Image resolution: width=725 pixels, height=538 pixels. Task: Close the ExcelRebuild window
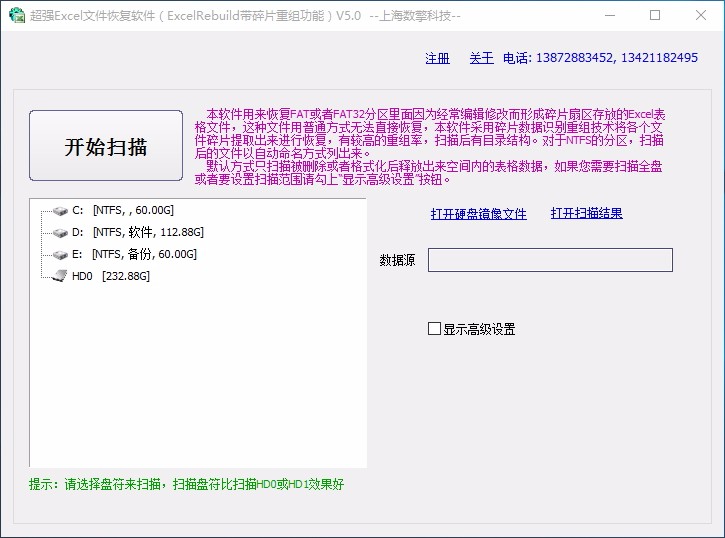(x=700, y=15)
